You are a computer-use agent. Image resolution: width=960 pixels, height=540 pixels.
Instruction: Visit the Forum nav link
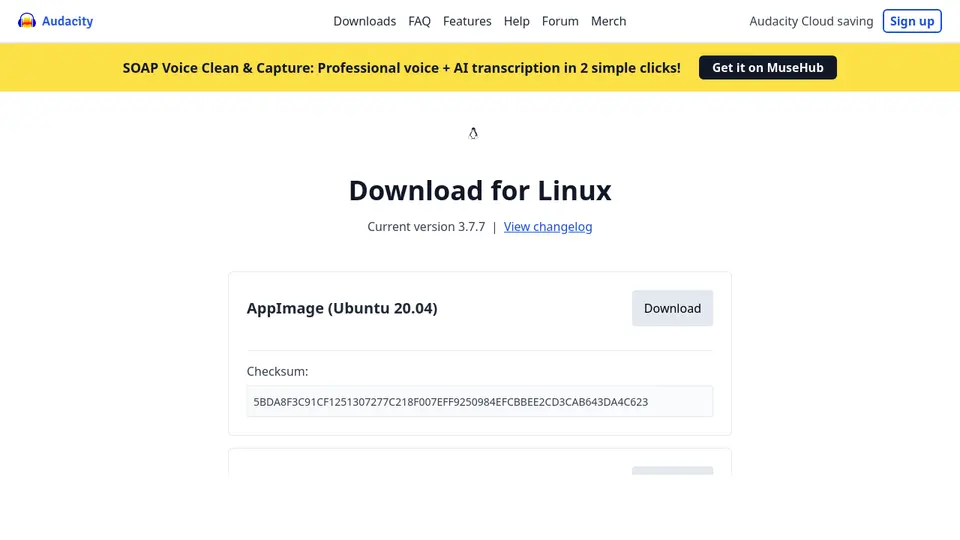(x=560, y=21)
